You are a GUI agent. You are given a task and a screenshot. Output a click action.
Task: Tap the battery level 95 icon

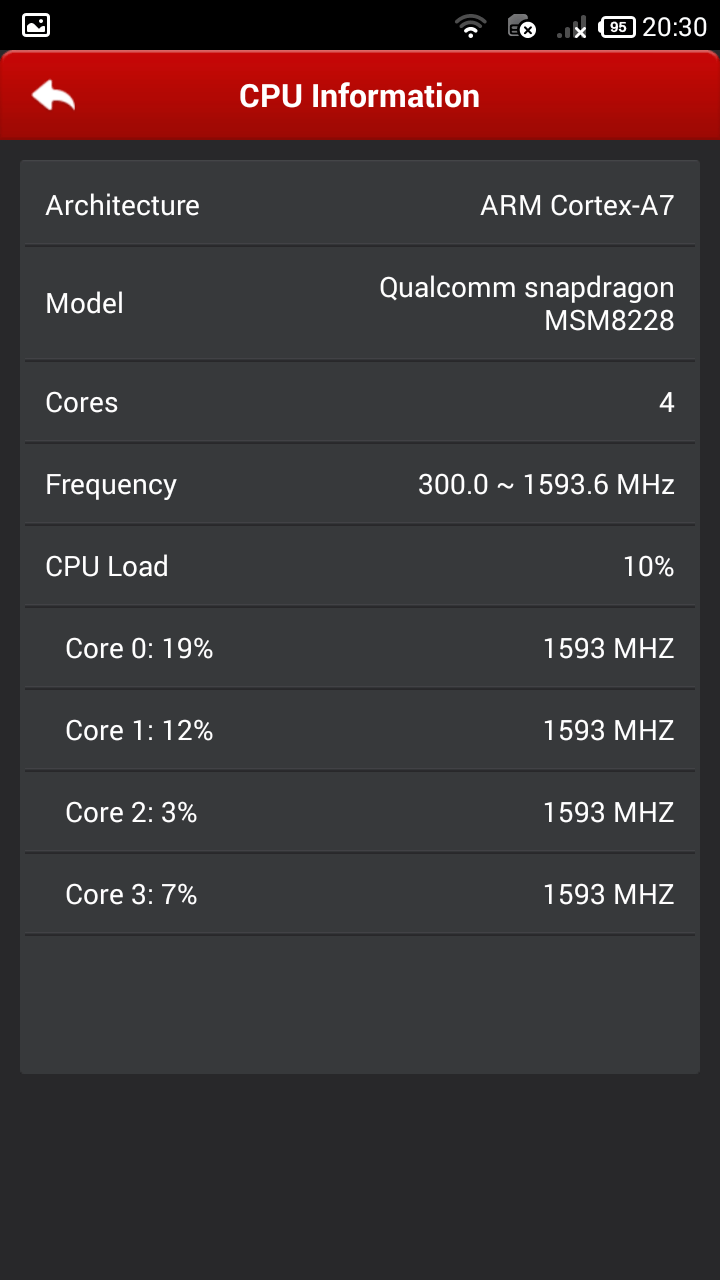(x=617, y=27)
